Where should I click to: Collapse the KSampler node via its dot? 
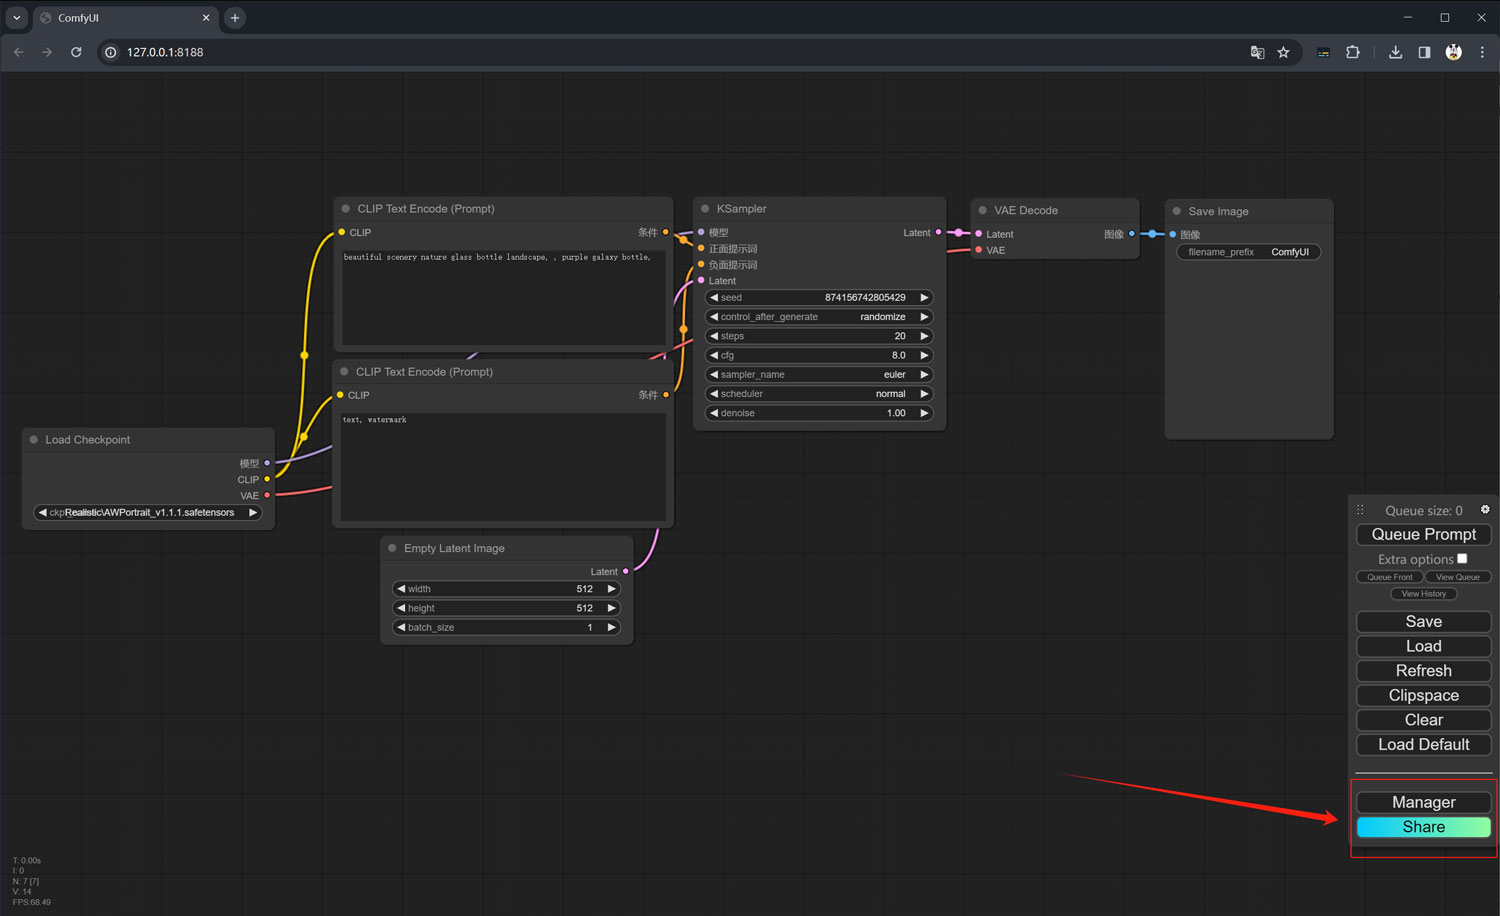pyautogui.click(x=705, y=209)
